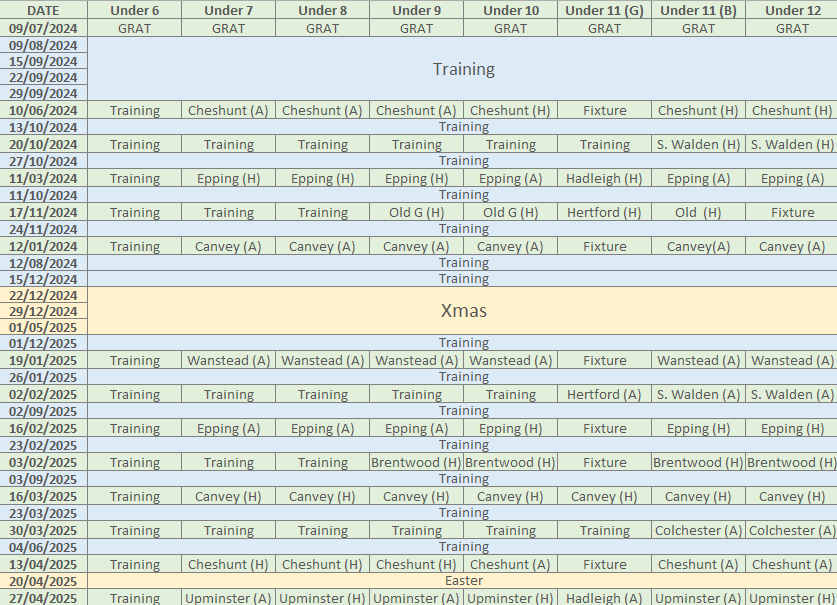Click the Easter row cell
This screenshot has height=605, width=837.
pos(463,580)
